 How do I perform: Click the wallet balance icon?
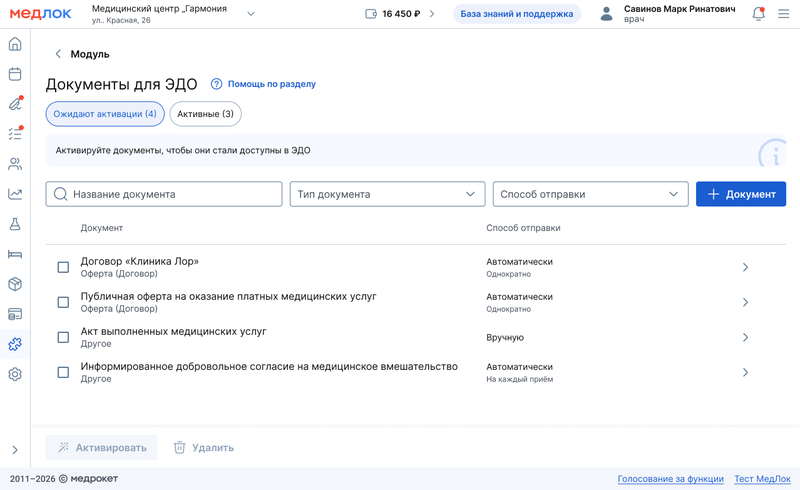click(x=371, y=14)
